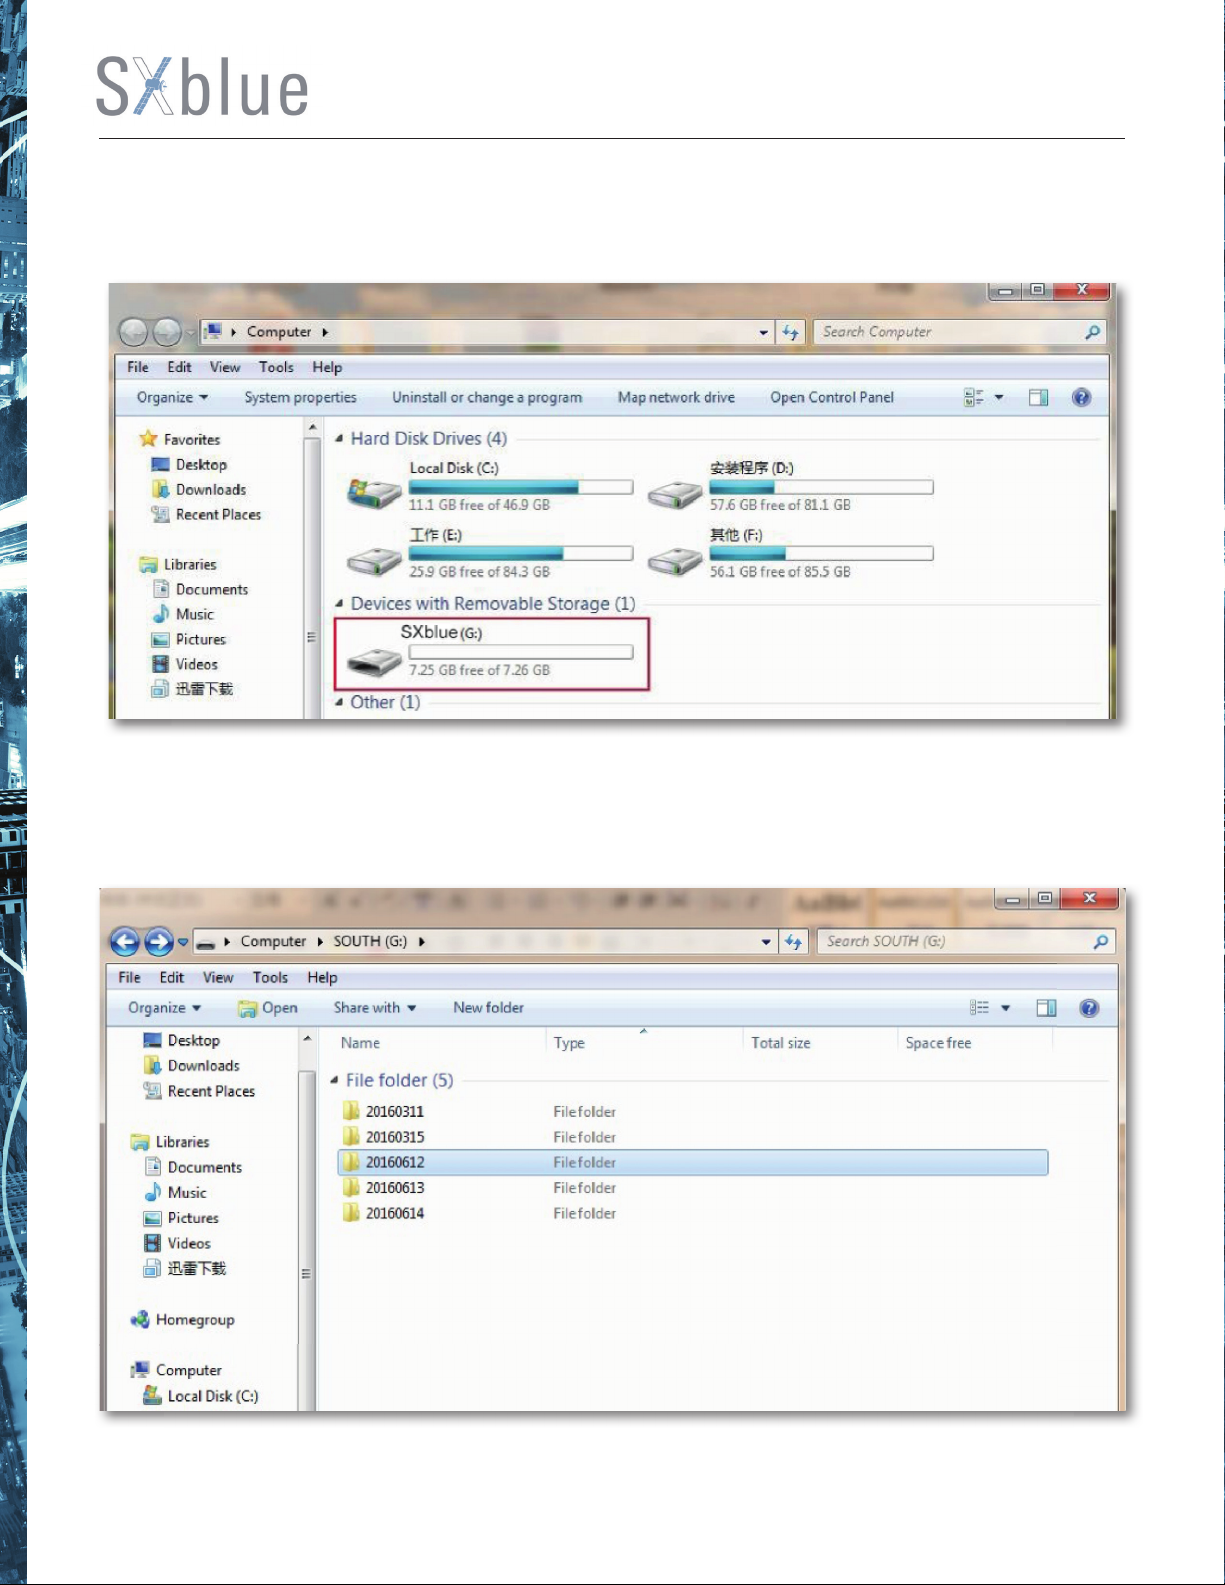The width and height of the screenshot is (1225, 1585).
Task: Click Total size column header
Action: 781,1043
